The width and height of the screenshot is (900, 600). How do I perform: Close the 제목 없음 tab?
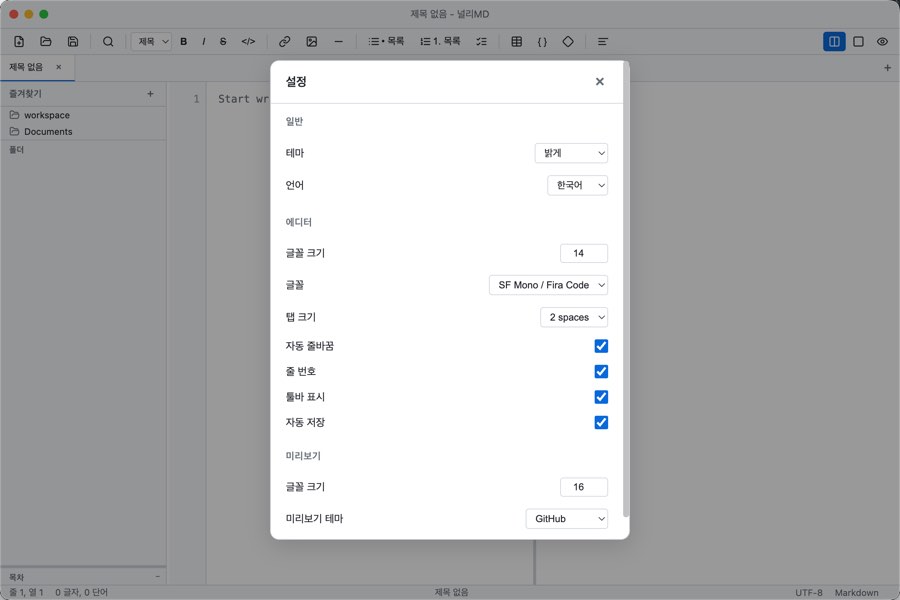(x=59, y=67)
